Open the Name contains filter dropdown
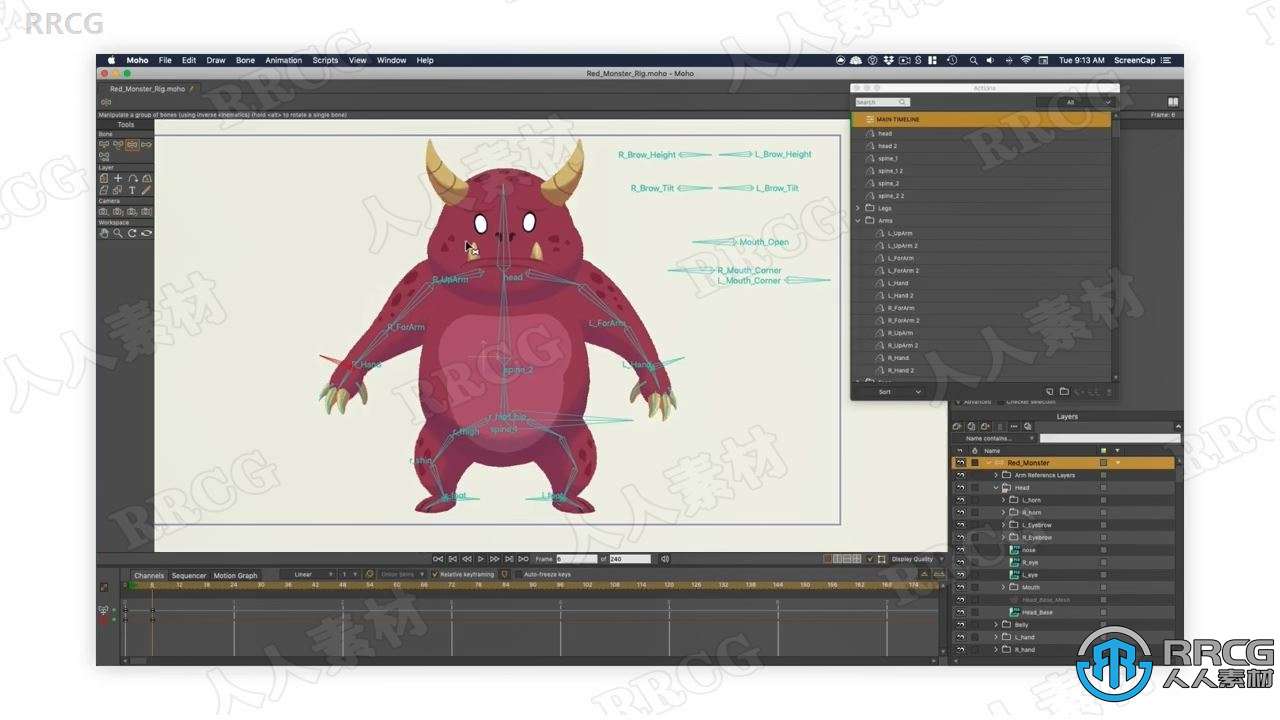1280x720 pixels. [x=994, y=438]
